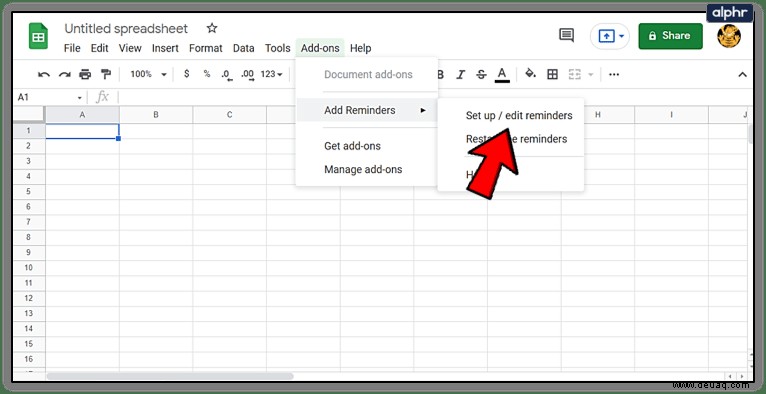Open comment history speech bubble icon
Image resolution: width=766 pixels, height=394 pixels.
tap(566, 35)
